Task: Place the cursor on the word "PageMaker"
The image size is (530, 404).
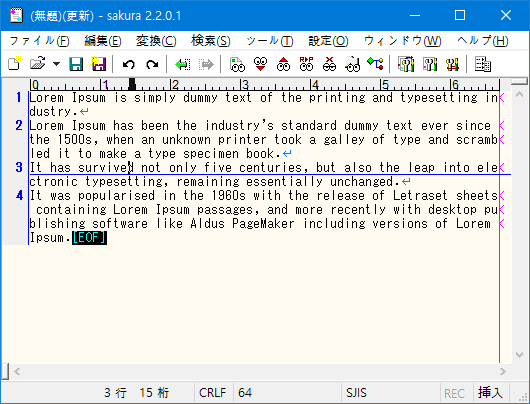Action: click(x=263, y=223)
